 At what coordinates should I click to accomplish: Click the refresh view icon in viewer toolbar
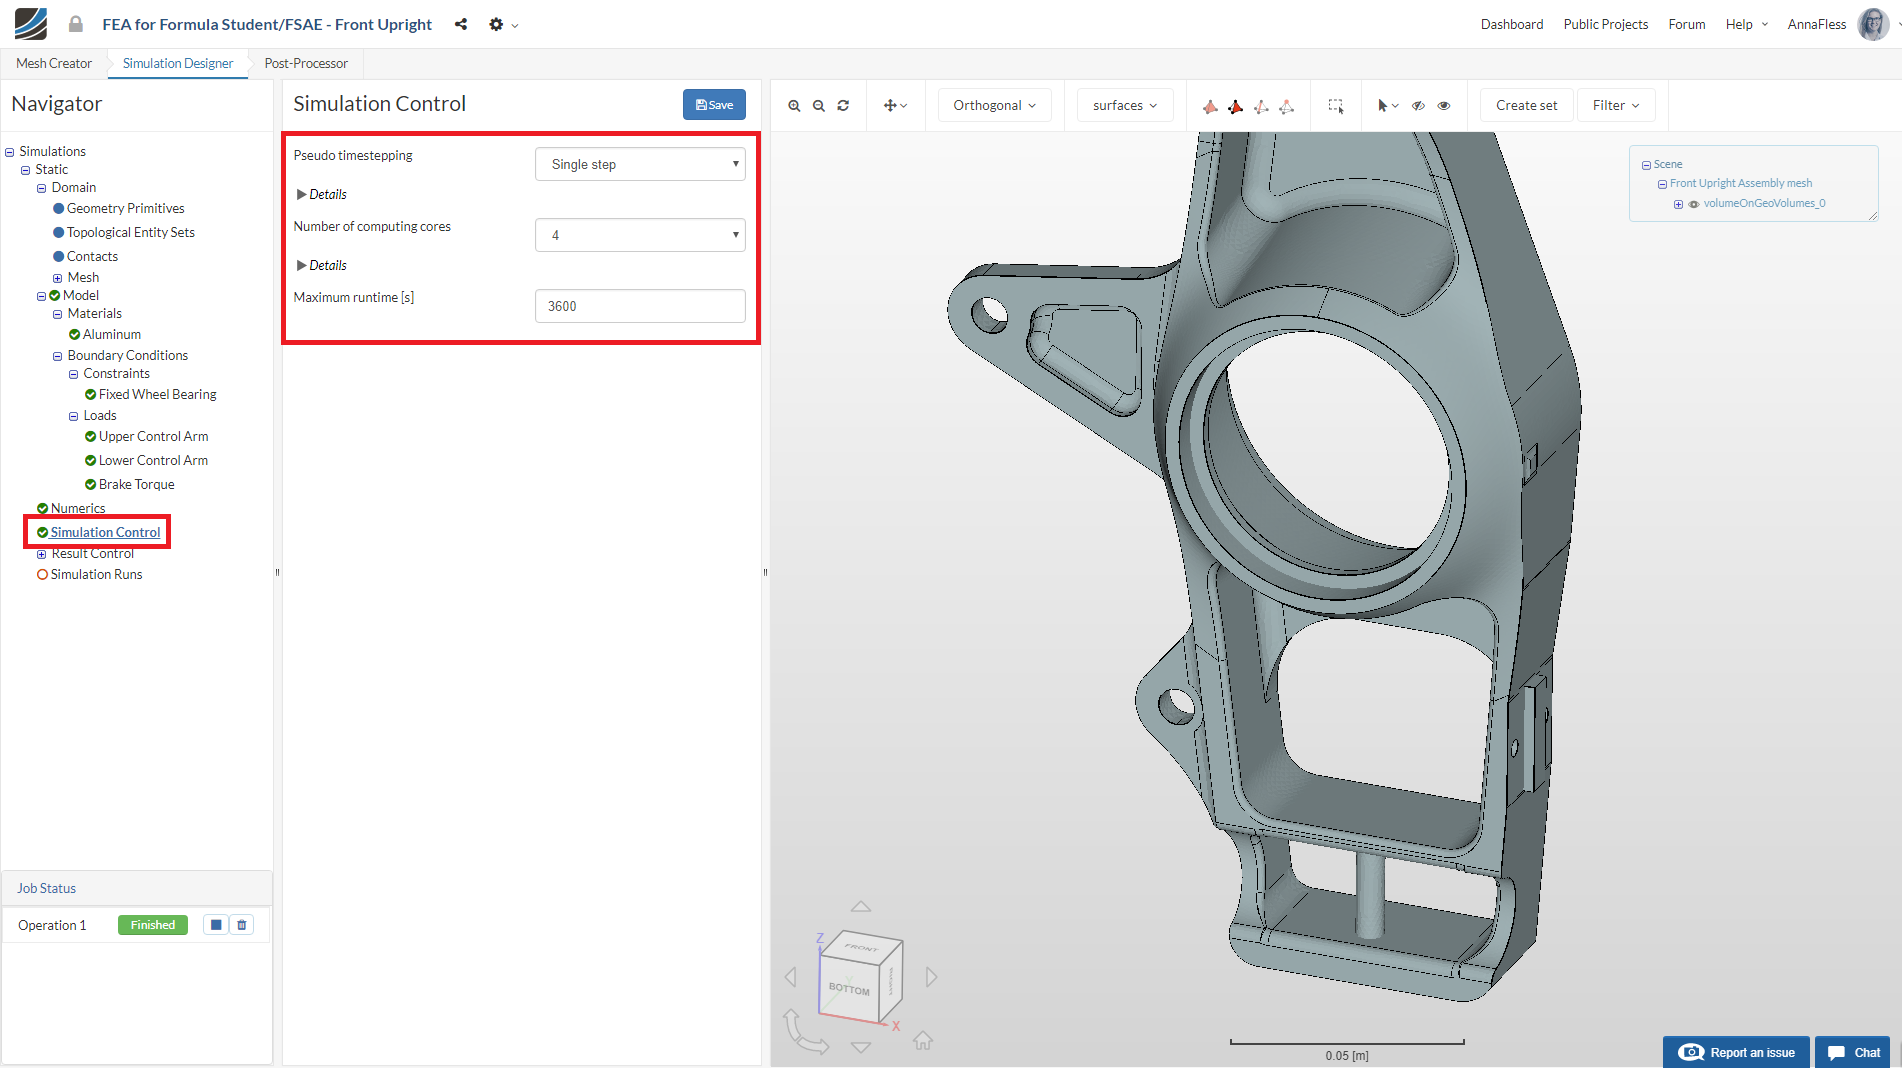(843, 106)
